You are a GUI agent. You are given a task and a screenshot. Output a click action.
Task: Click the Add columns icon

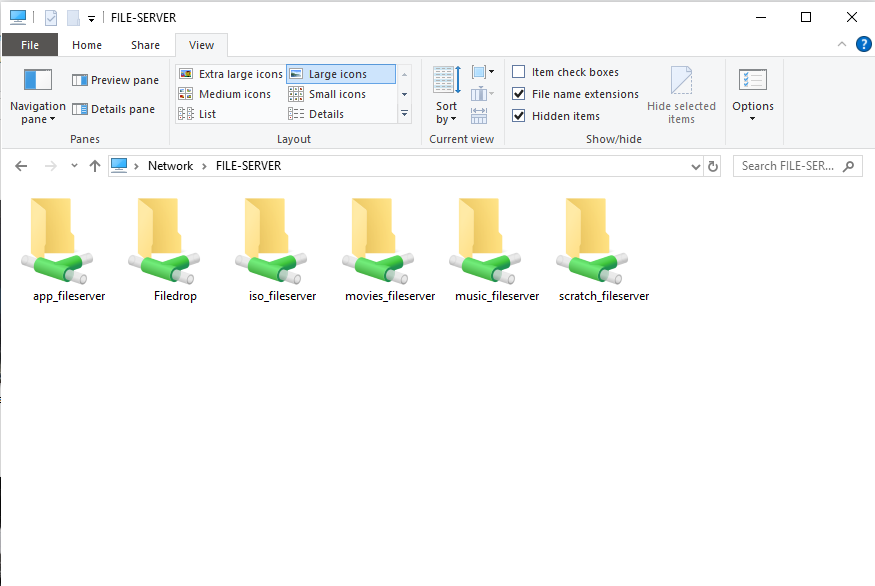(x=483, y=94)
